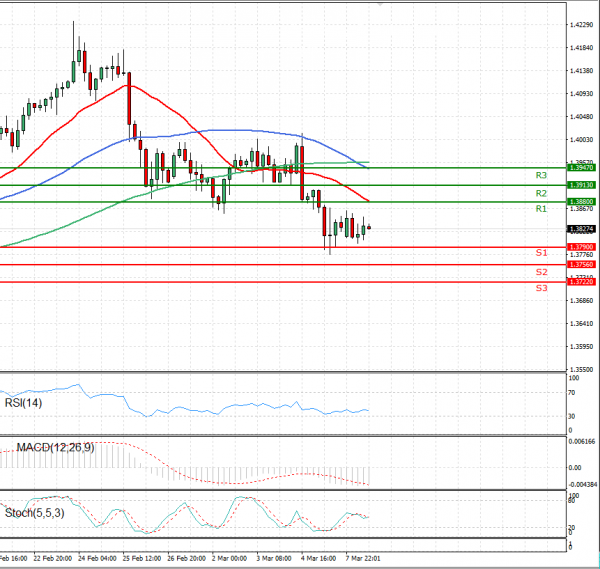Click the 1.42290 price axis value
This screenshot has width=600, height=569.
(x=581, y=25)
